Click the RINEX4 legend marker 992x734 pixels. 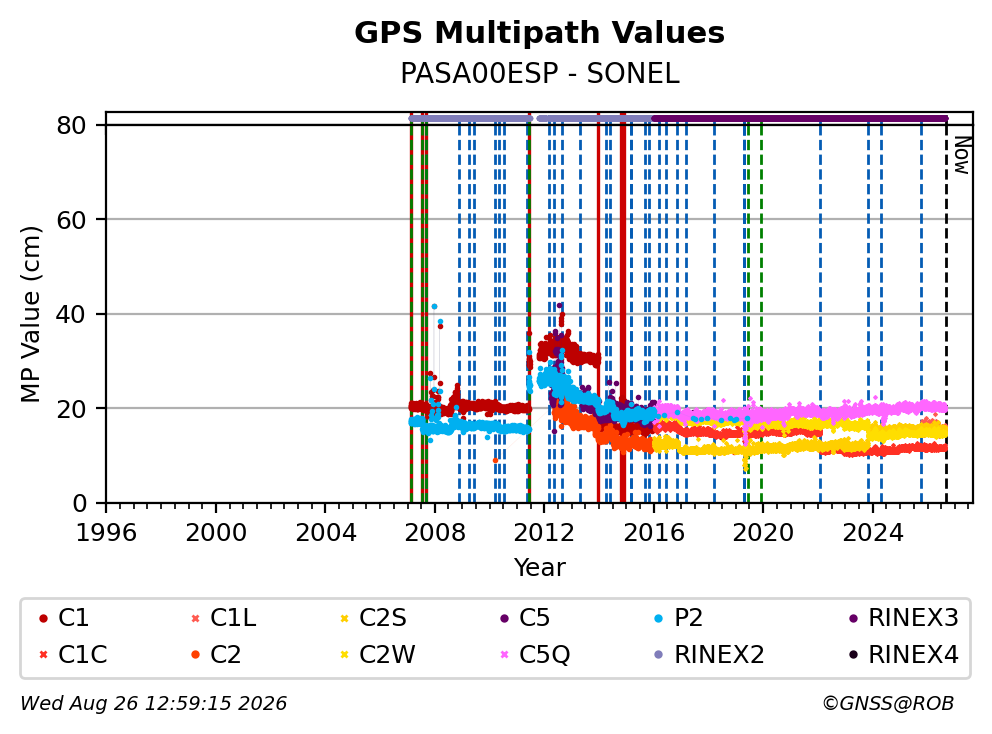[x=853, y=655]
